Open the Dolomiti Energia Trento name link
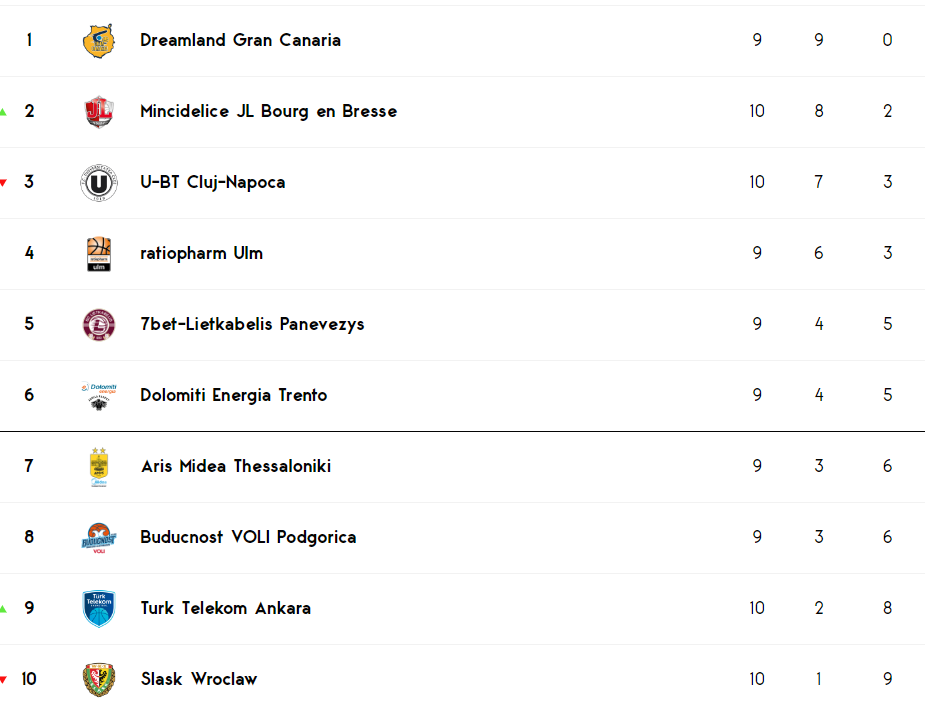The width and height of the screenshot is (925, 711). tap(233, 395)
